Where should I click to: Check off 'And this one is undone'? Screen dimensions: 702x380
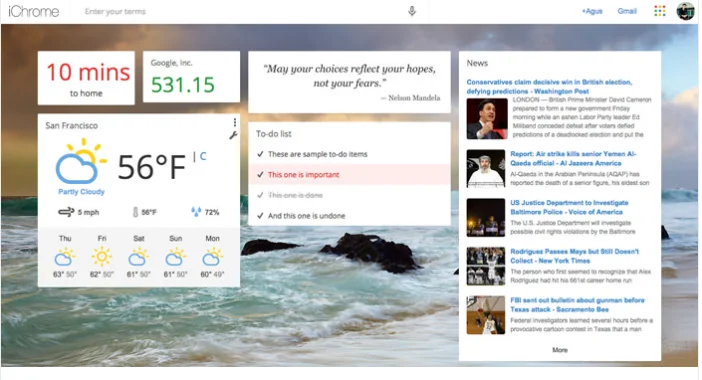pyautogui.click(x=260, y=216)
